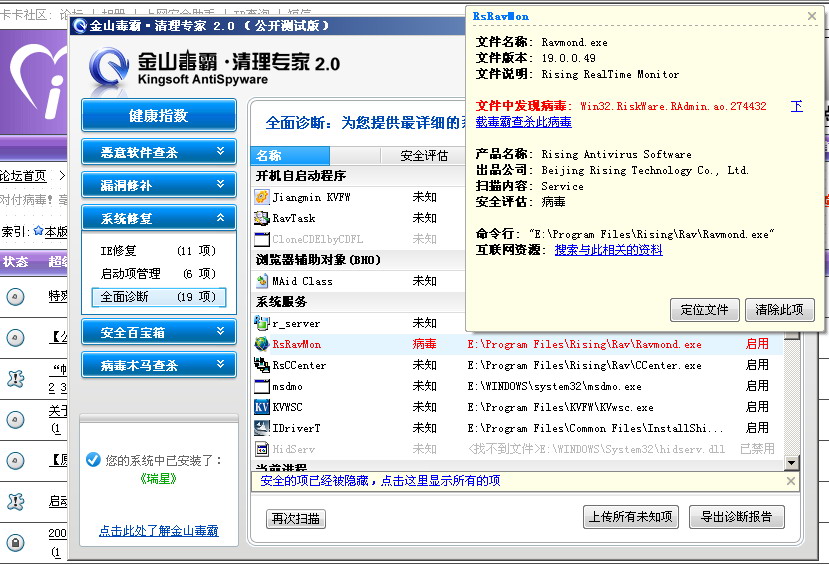Screen dimensions: 829x566
Task: Select the KVWSC row name
Action: 287,407
